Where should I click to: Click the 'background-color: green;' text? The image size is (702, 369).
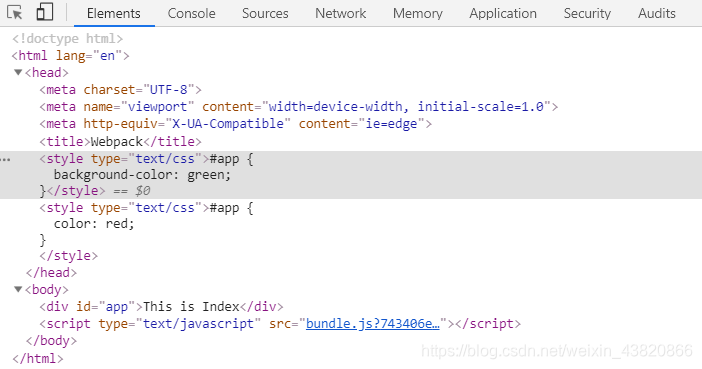(142, 175)
